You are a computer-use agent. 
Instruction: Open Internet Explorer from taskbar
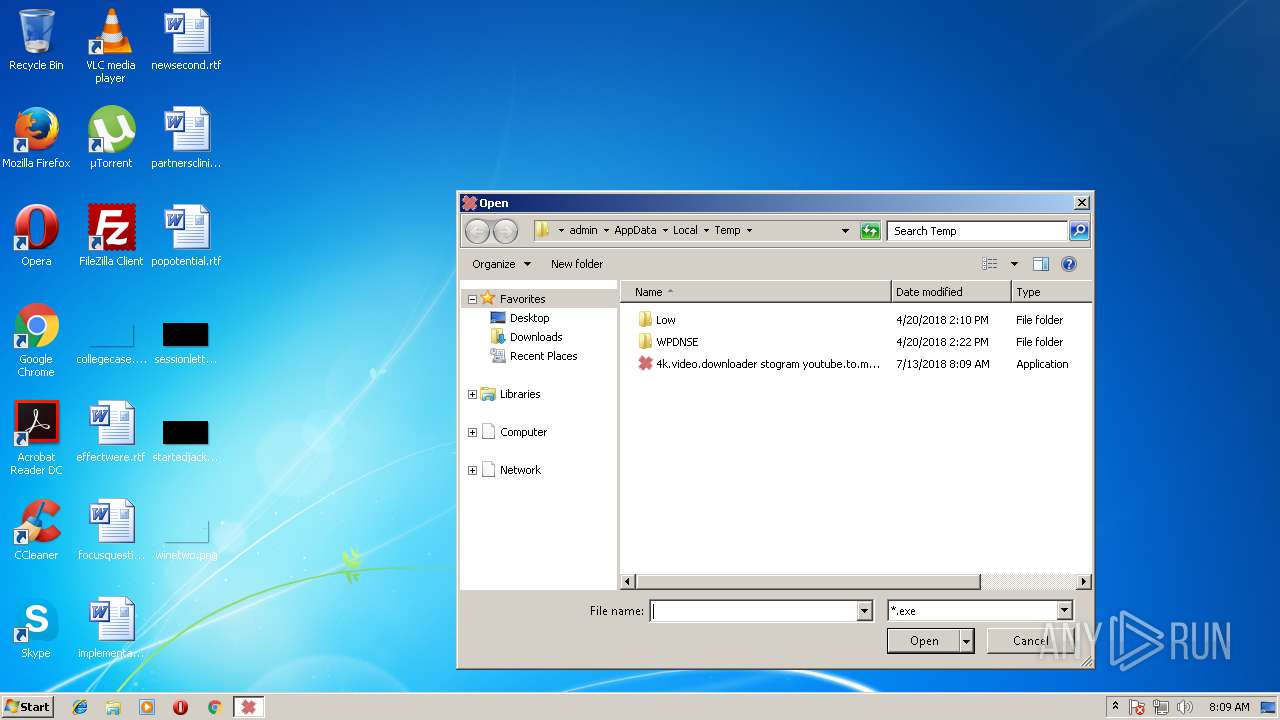tap(80, 707)
